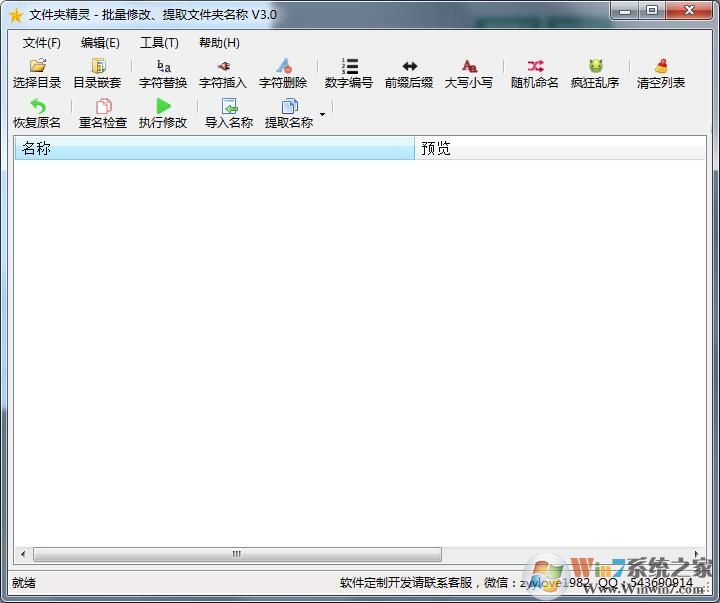
Task: Expand the 提取名称 dropdown arrow
Action: [322, 114]
